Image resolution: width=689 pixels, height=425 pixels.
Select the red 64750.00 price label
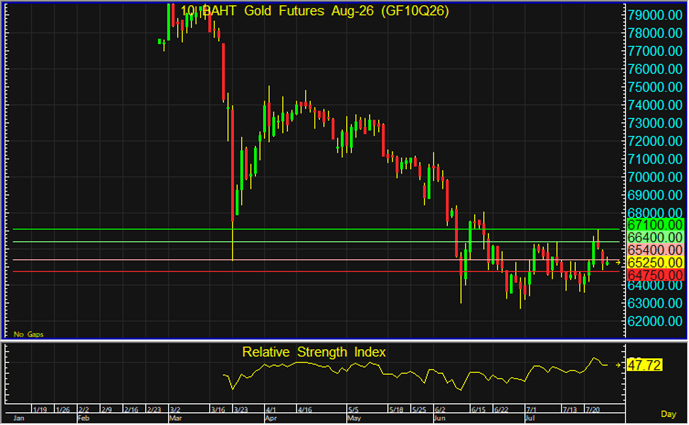[x=655, y=275]
